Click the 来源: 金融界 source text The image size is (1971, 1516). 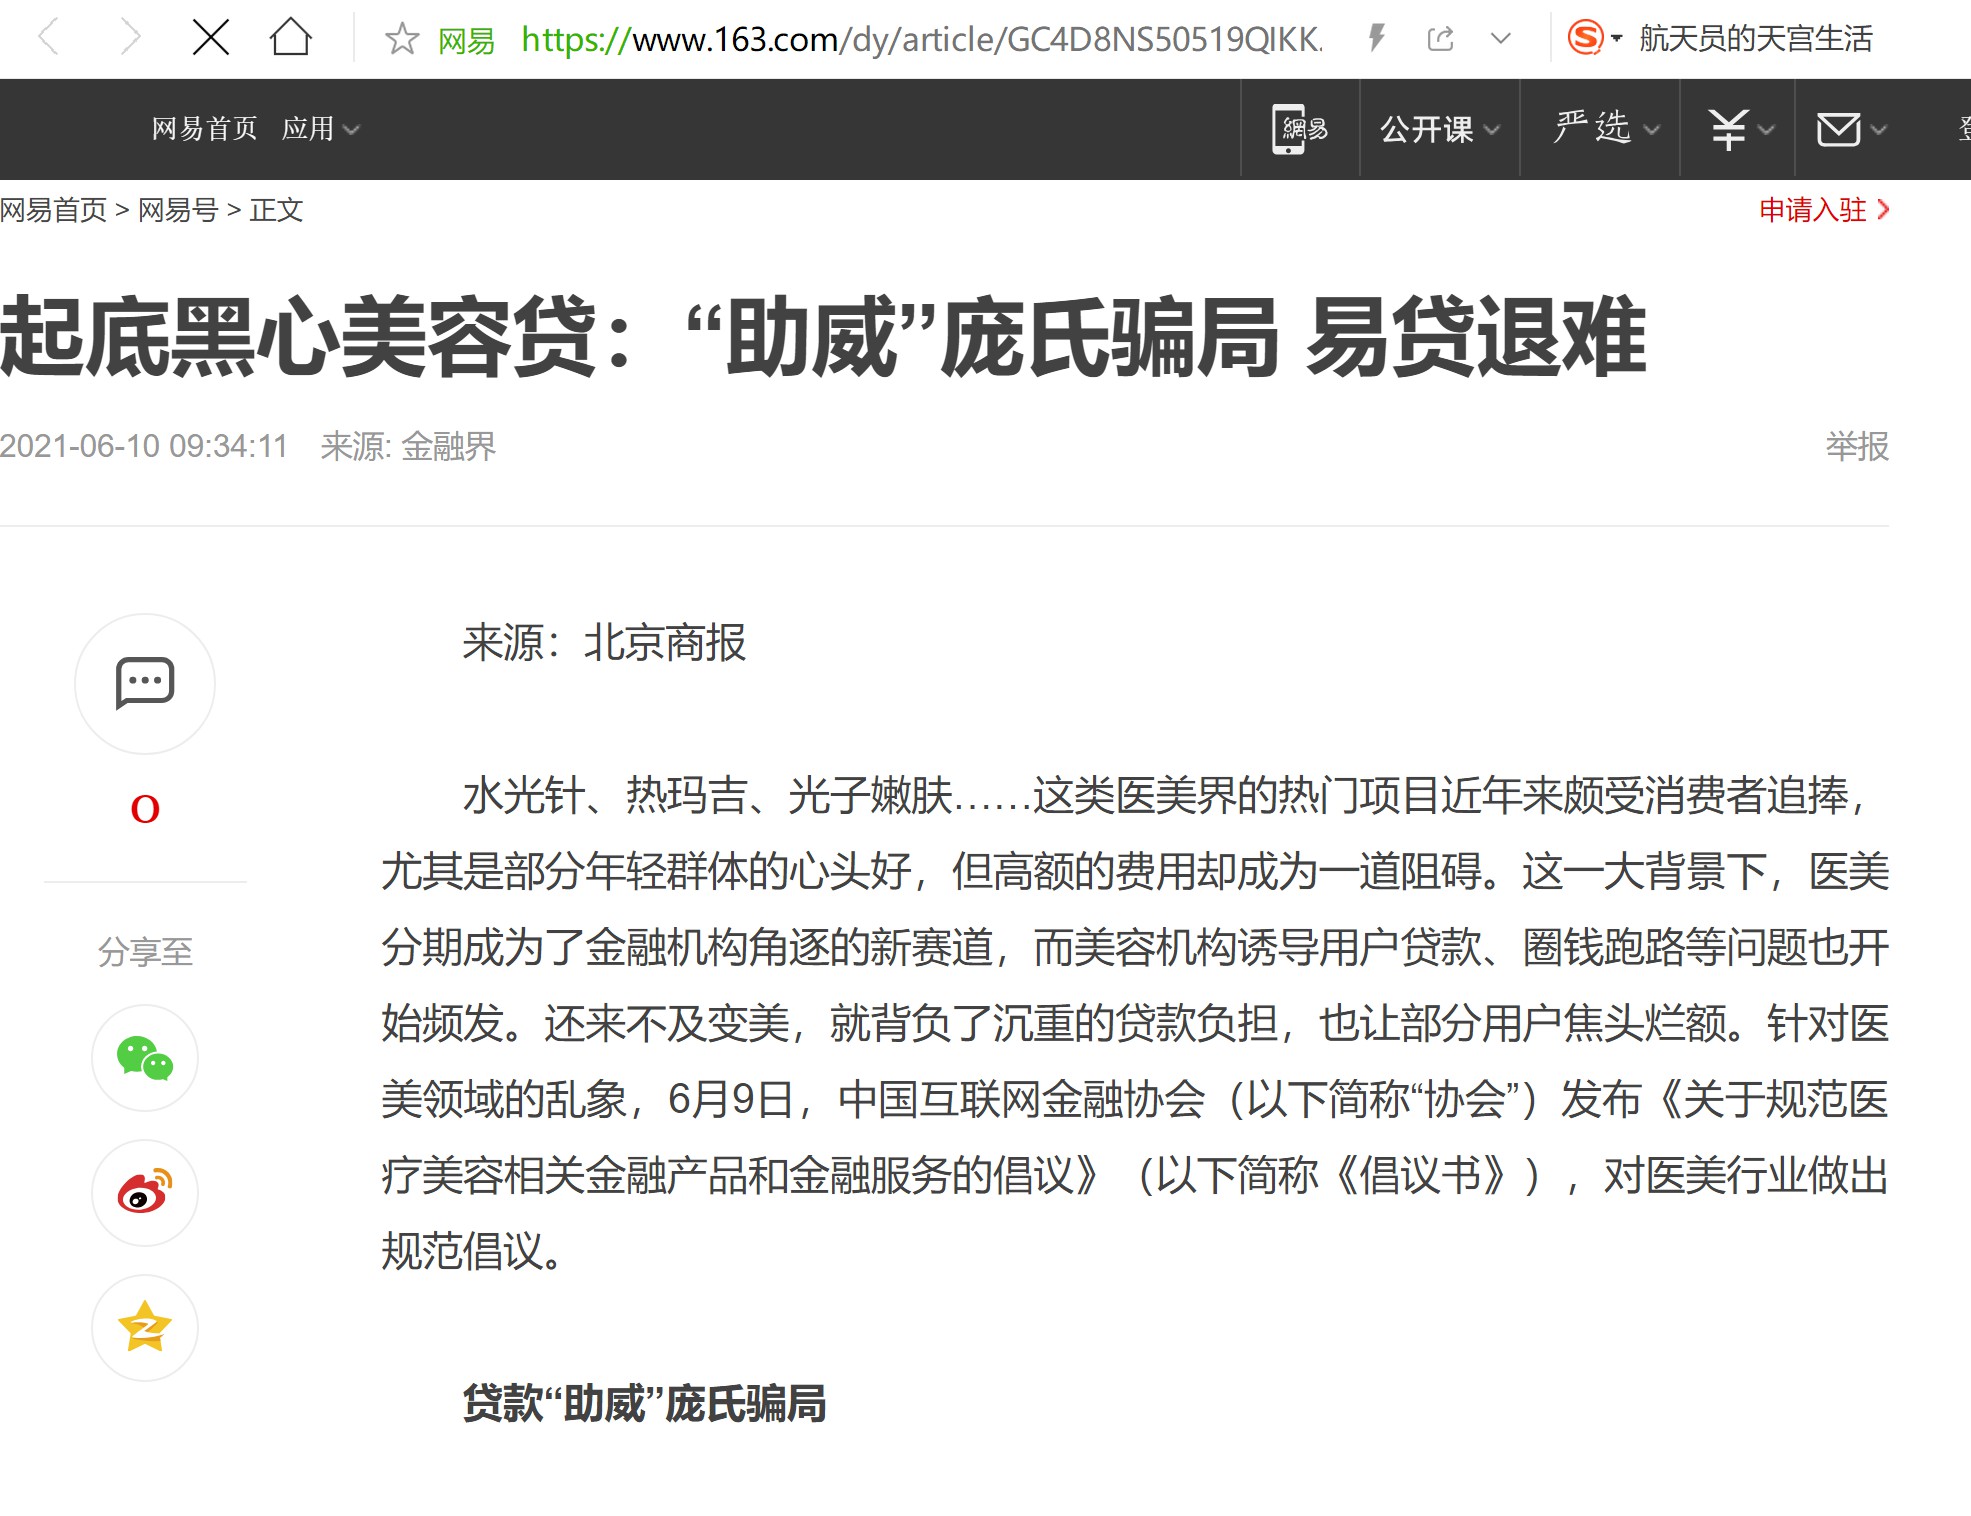408,446
